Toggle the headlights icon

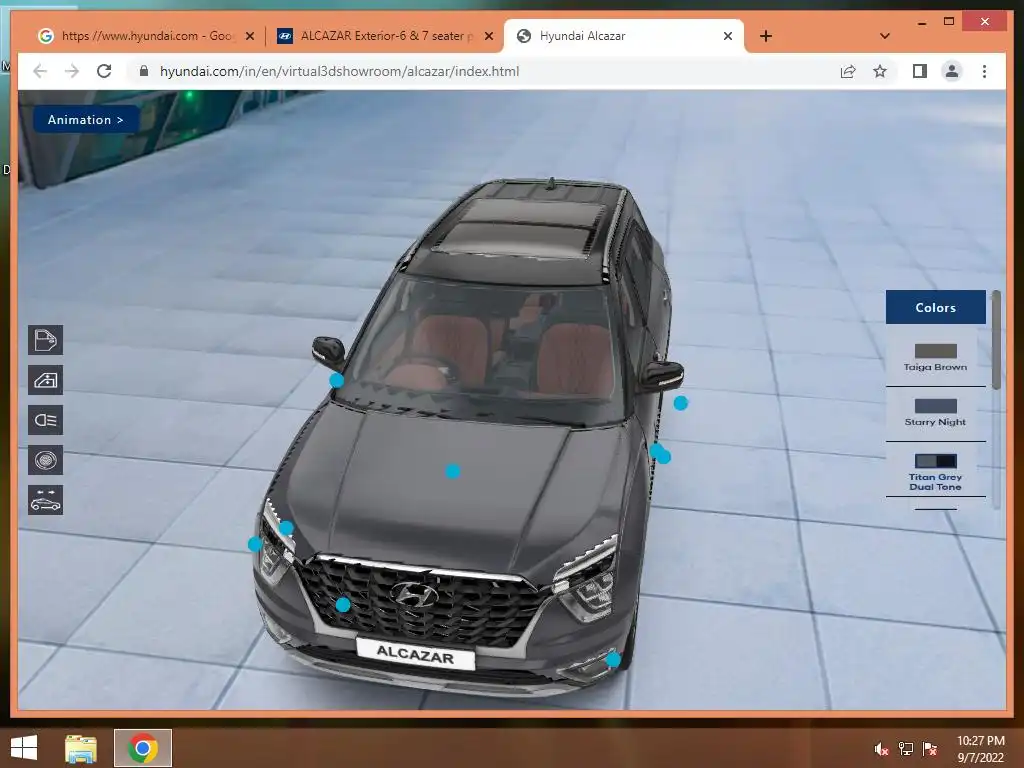45,420
